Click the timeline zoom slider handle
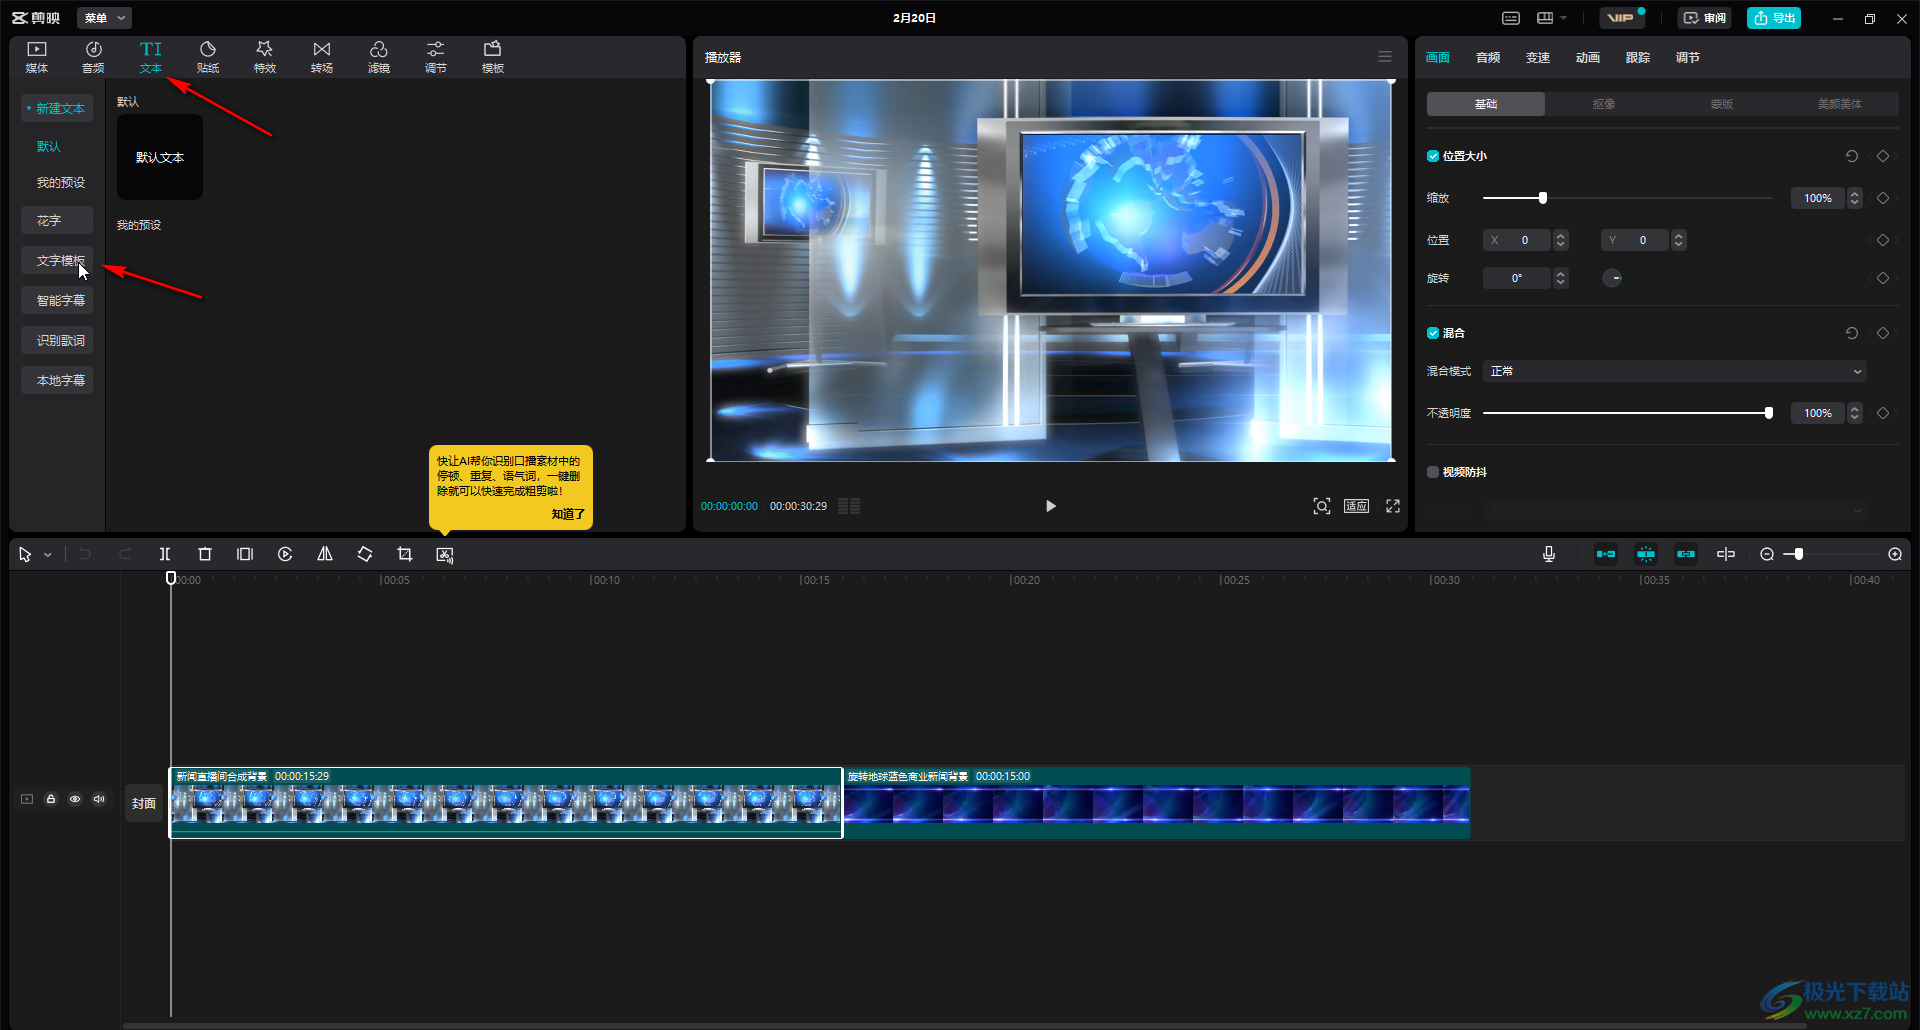Screen dimensions: 1920x1030 pyautogui.click(x=1799, y=554)
